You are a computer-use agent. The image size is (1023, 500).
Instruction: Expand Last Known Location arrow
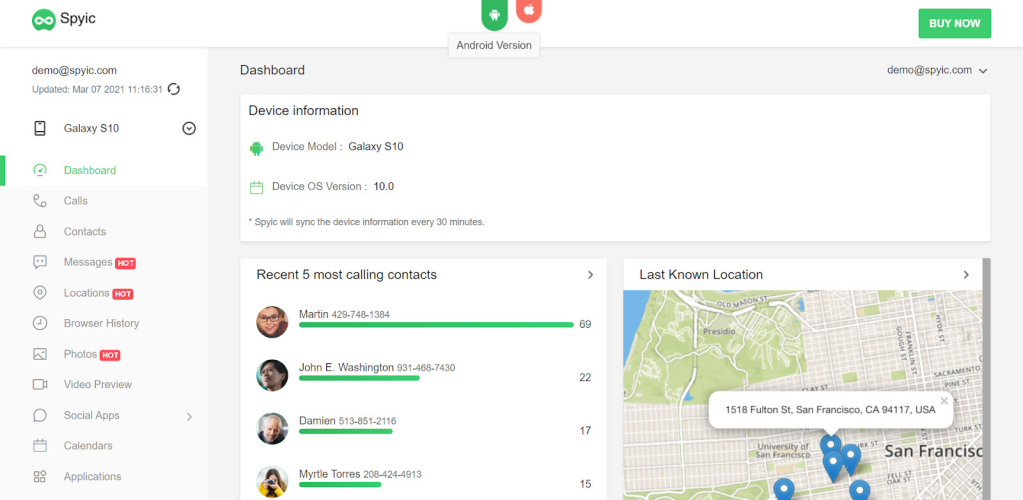coord(966,275)
